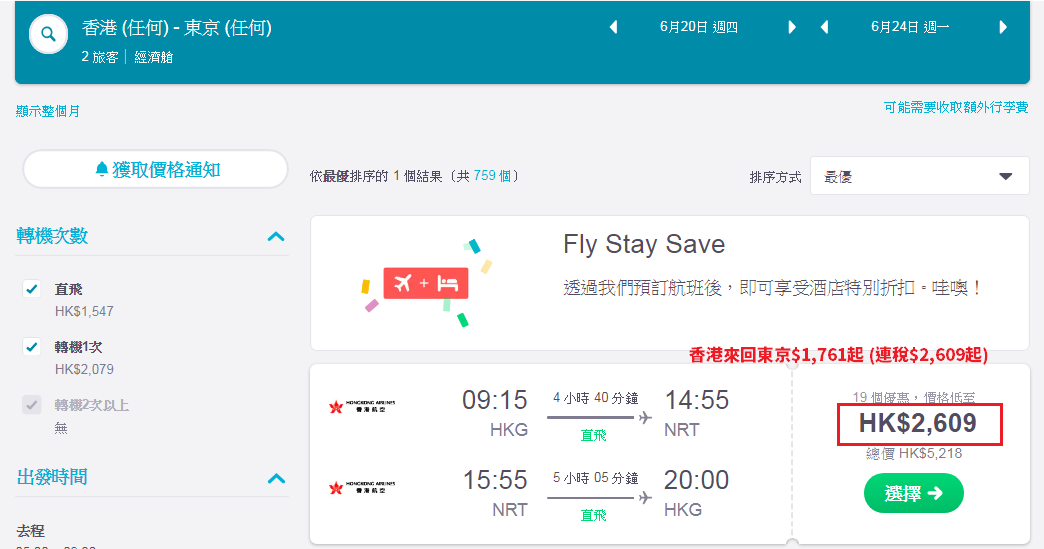Collapse the 出發時間 filter section
This screenshot has width=1044, height=549.
click(276, 478)
